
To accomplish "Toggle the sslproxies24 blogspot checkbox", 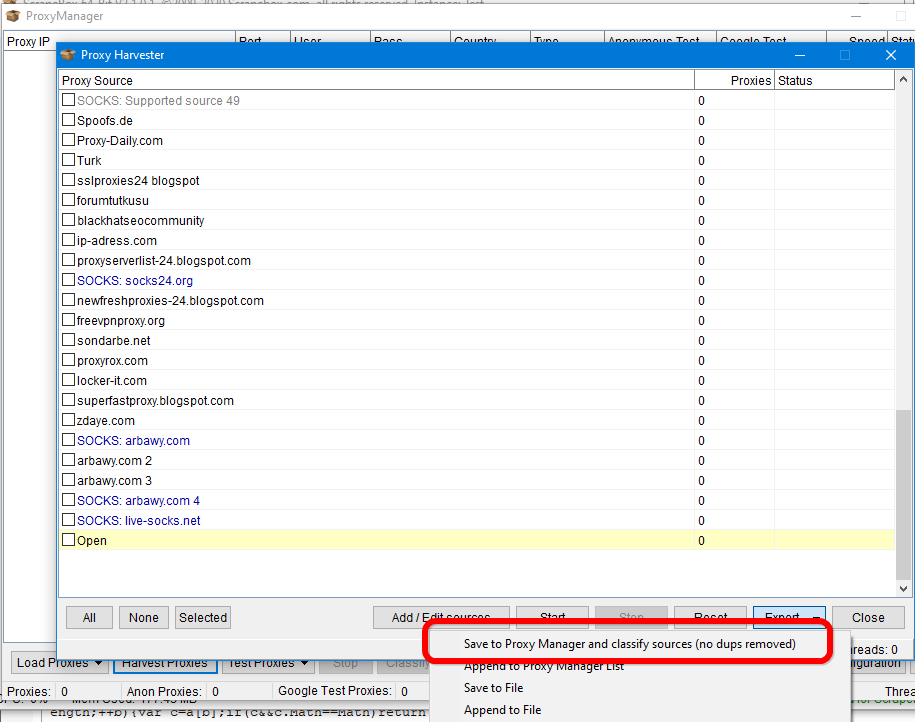I will (x=68, y=180).
